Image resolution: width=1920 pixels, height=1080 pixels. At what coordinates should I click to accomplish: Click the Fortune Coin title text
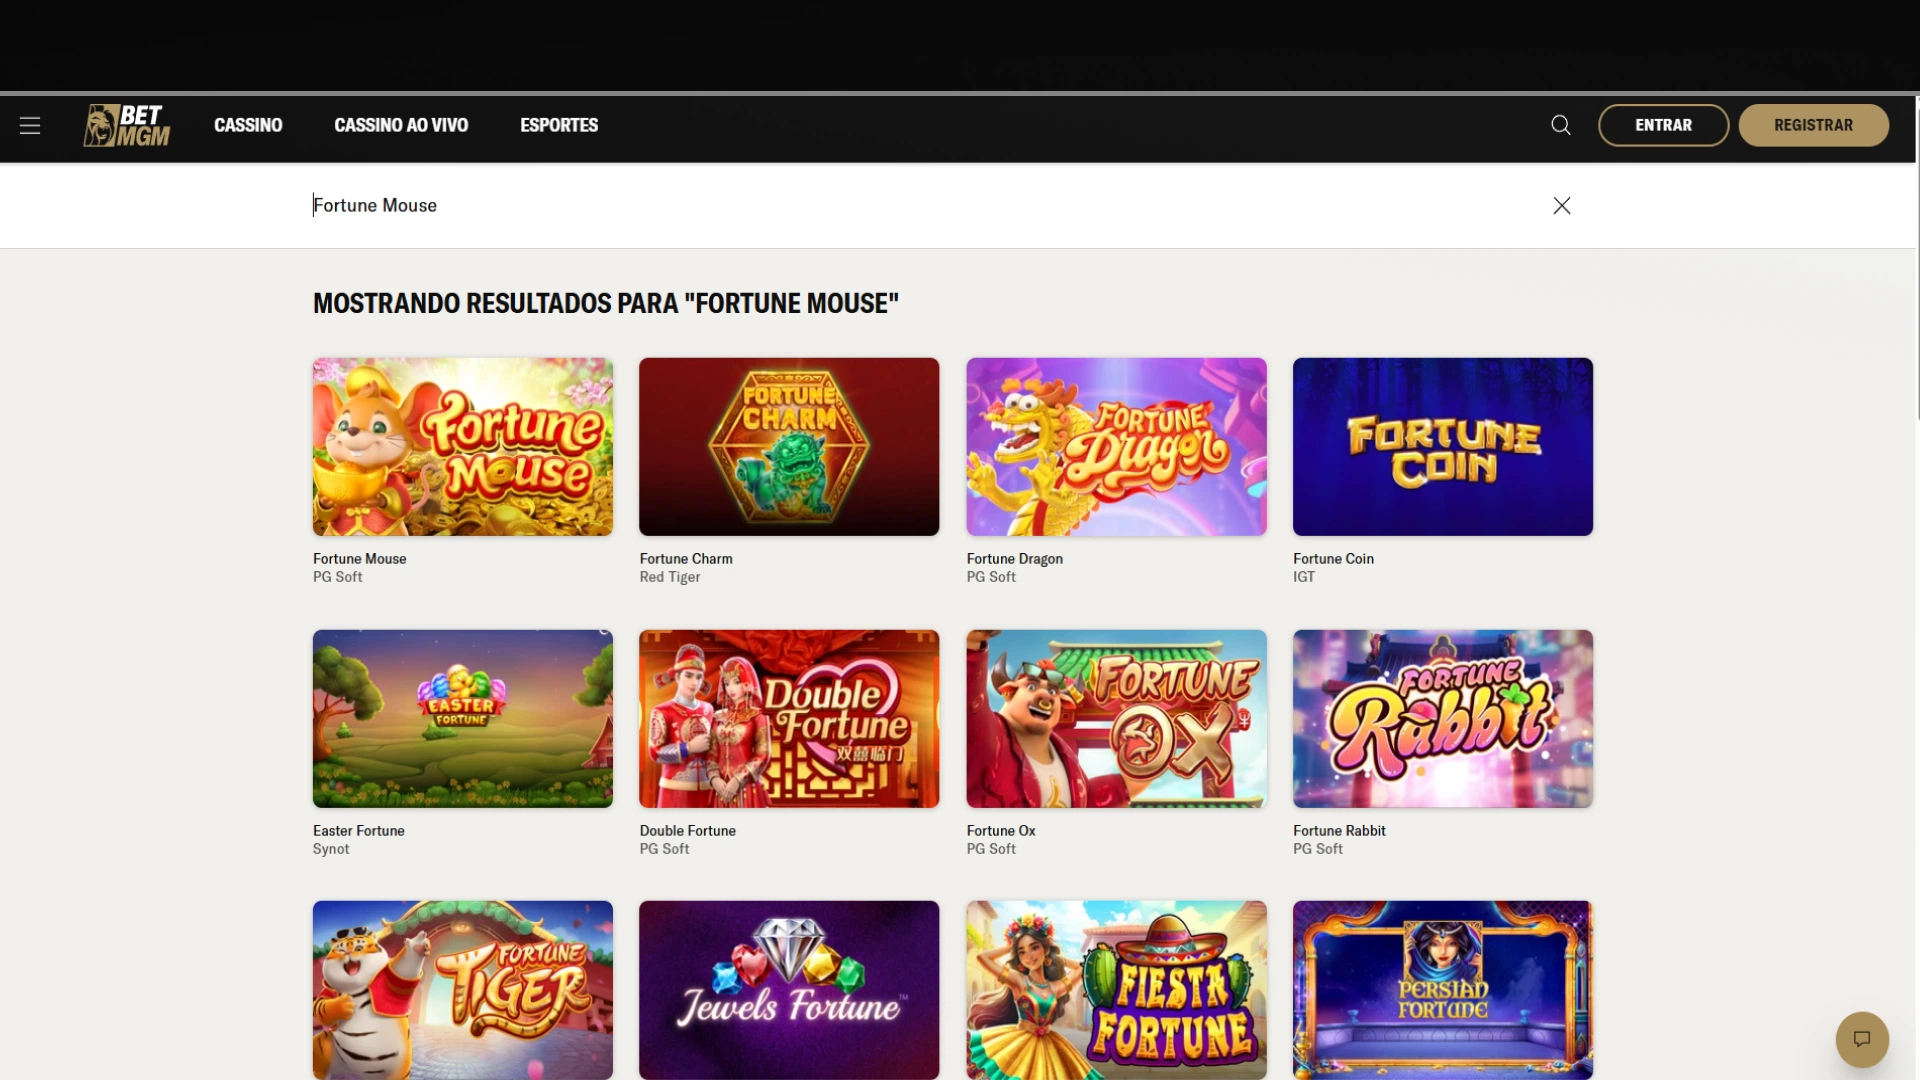point(1333,559)
